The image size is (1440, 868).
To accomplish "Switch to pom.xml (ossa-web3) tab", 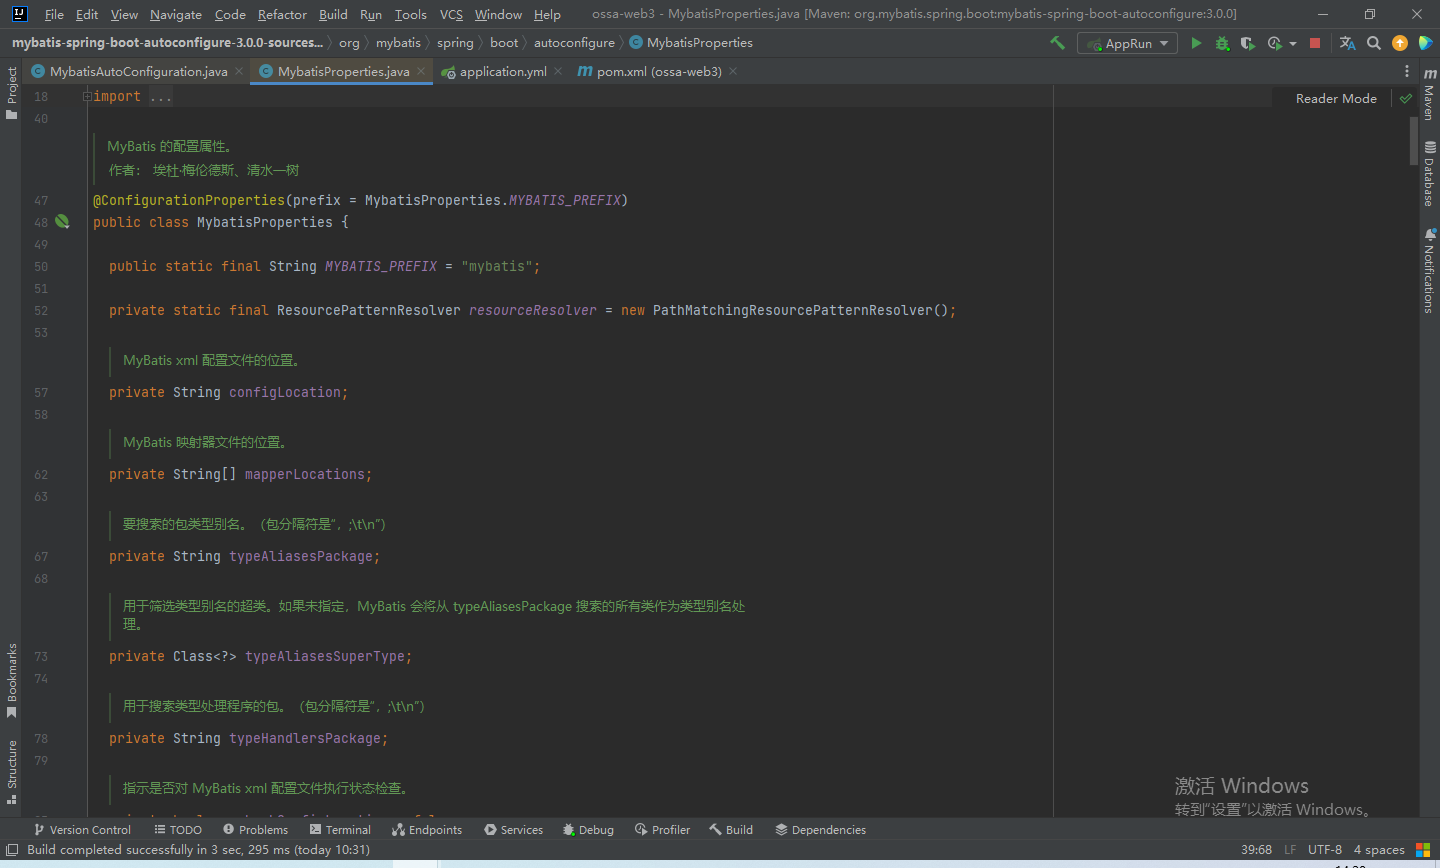I will pos(658,71).
